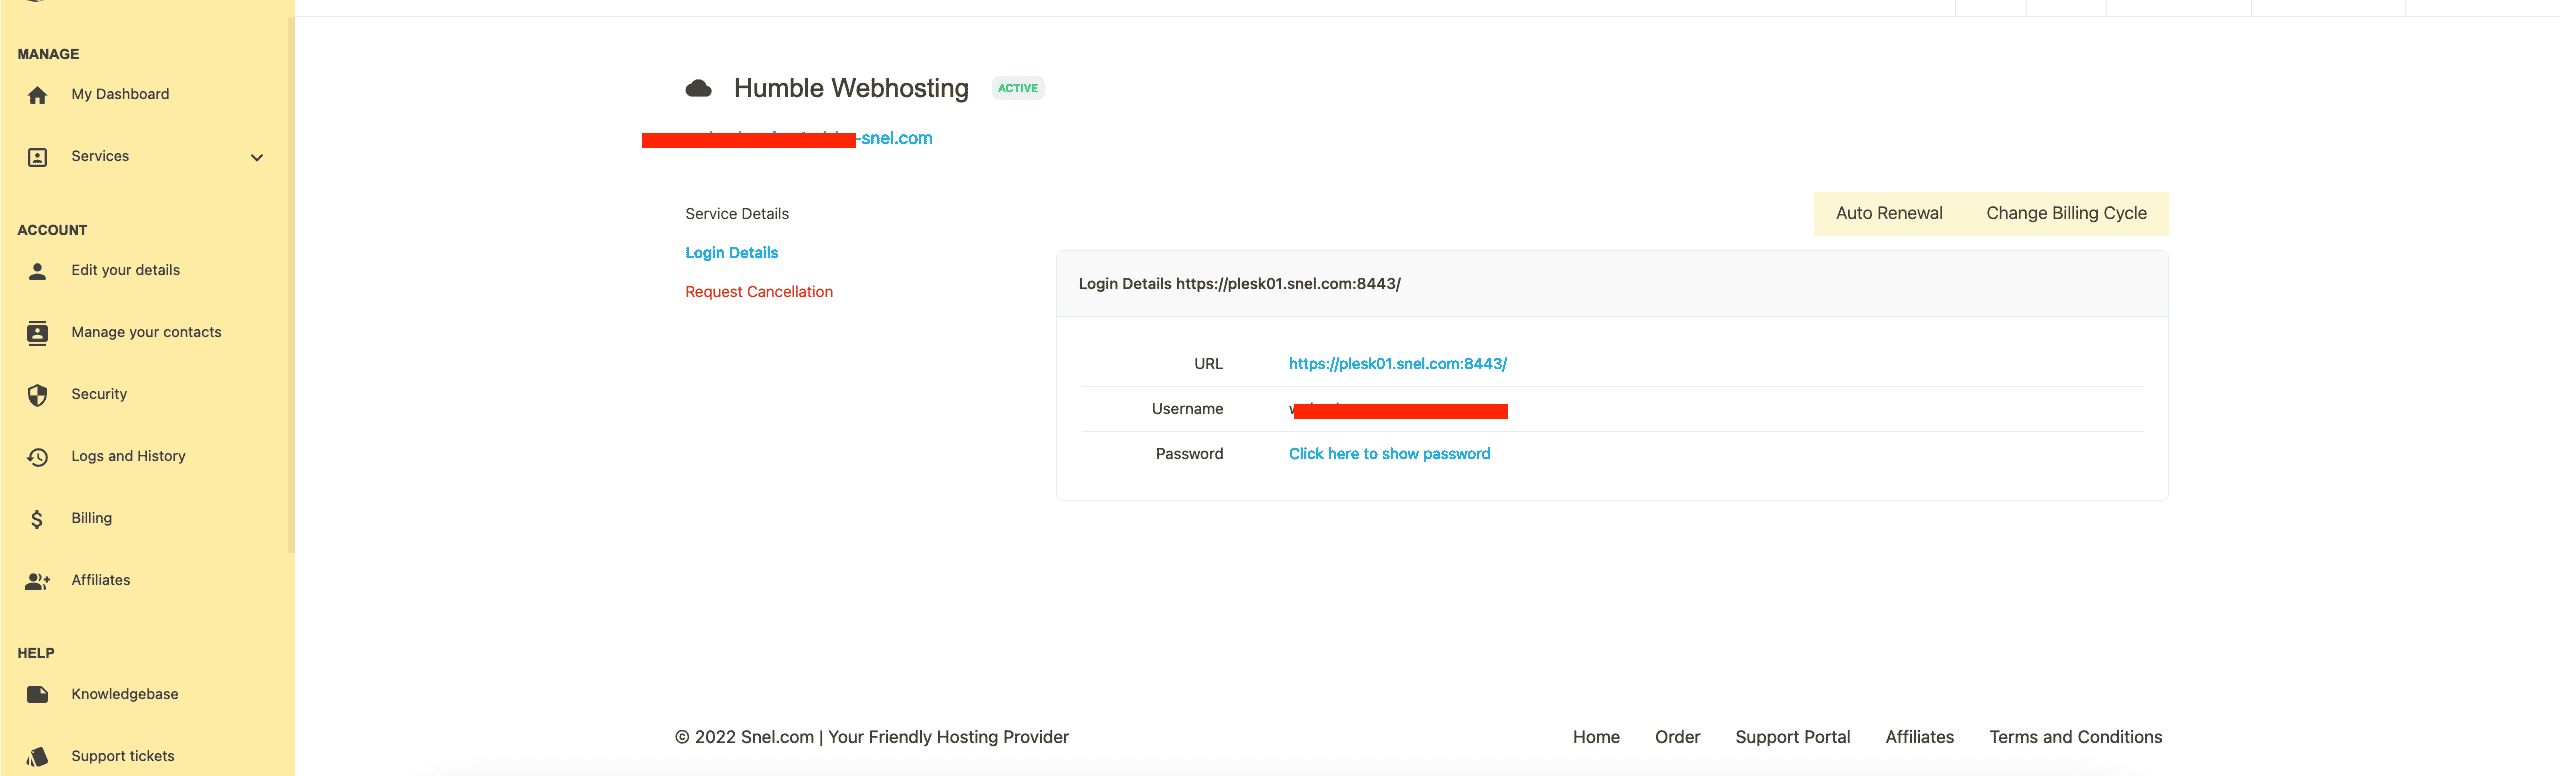Viewport: 2560px width, 776px height.
Task: Click the Username label
Action: [x=1187, y=409]
